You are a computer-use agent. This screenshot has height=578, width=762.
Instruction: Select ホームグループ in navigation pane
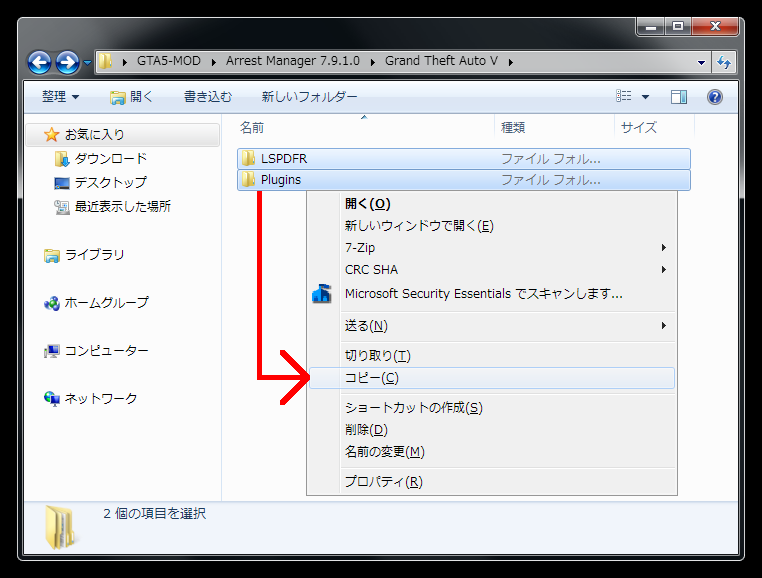pyautogui.click(x=106, y=302)
